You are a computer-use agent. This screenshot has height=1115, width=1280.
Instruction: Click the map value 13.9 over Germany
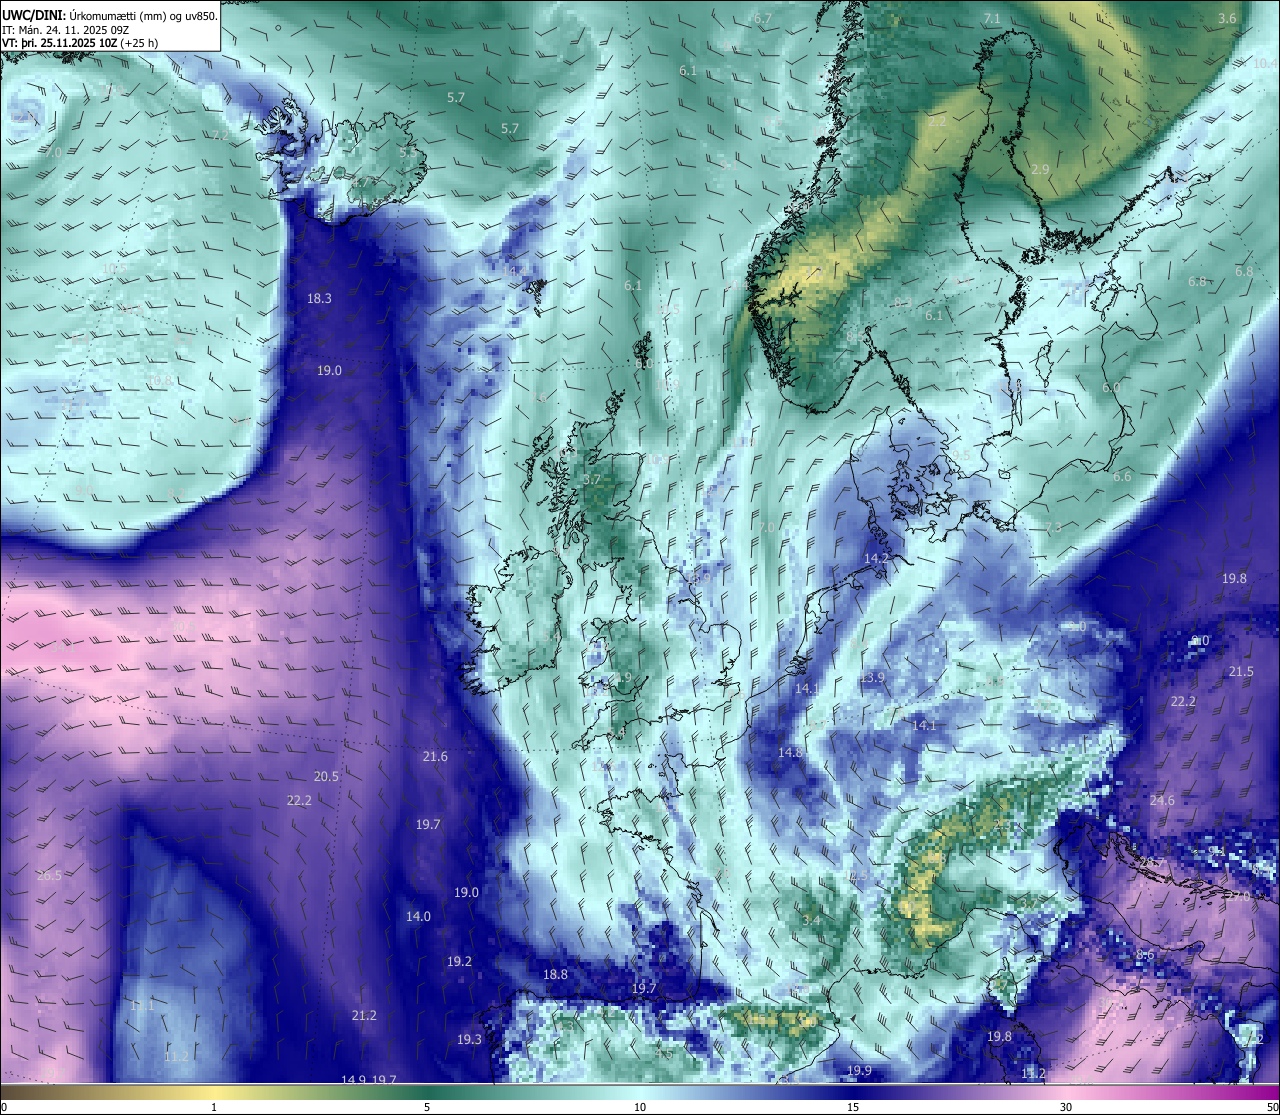point(873,677)
